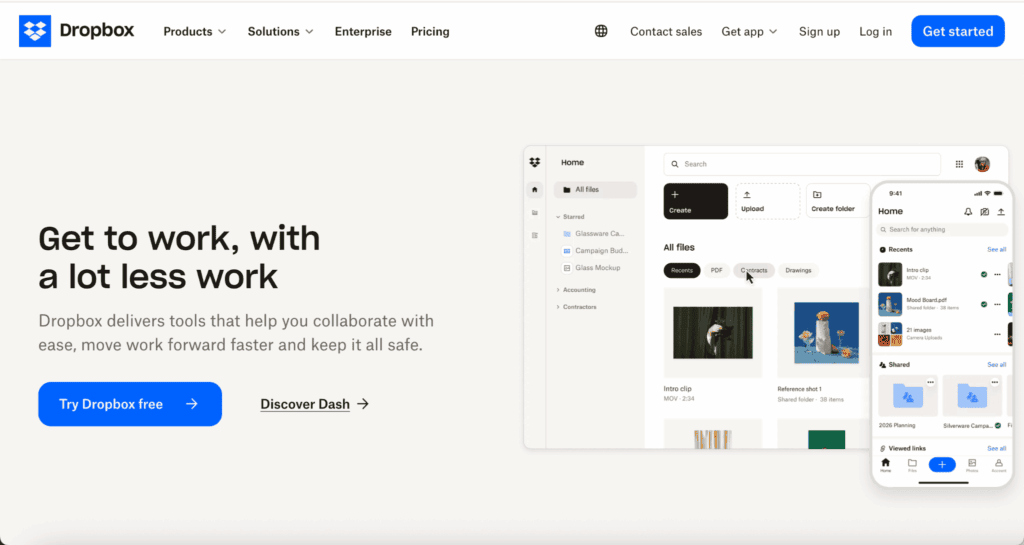The image size is (1024, 545).
Task: Open the three-dot menu for 21 images
Action: click(997, 334)
